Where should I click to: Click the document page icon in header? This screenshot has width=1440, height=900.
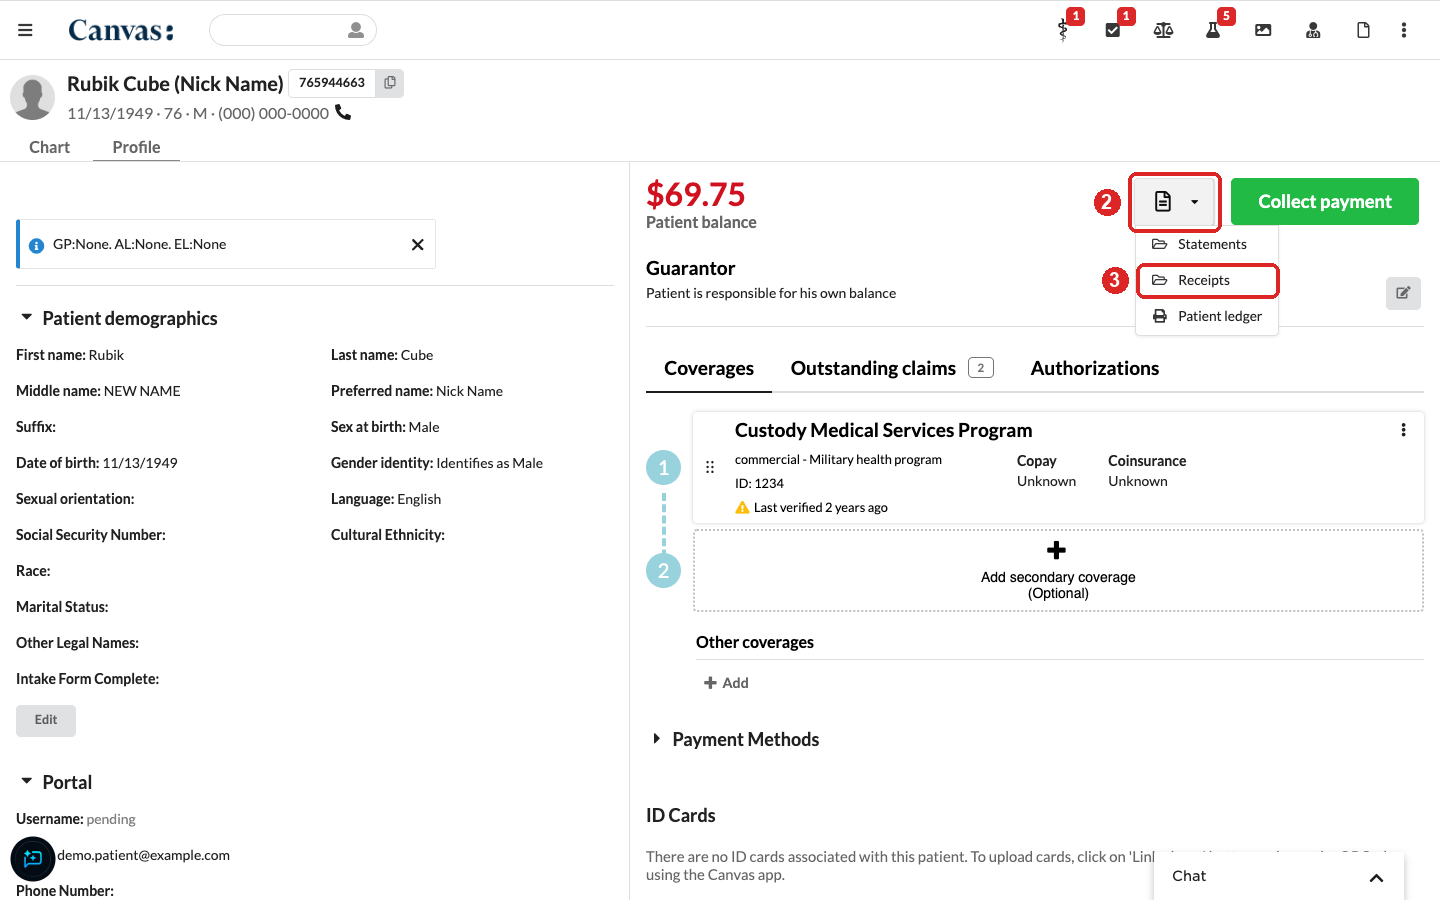pos(1363,30)
